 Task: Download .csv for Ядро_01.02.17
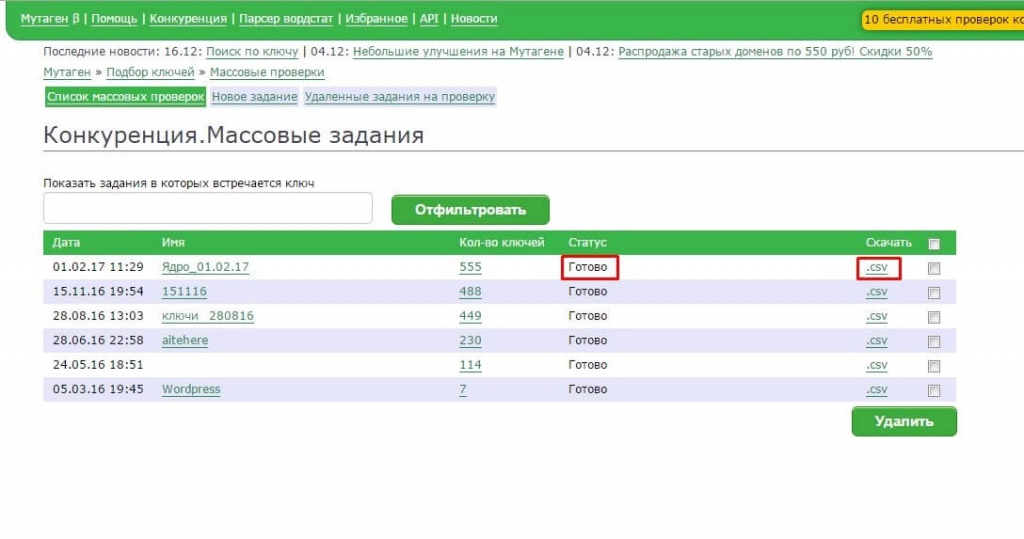[877, 268]
